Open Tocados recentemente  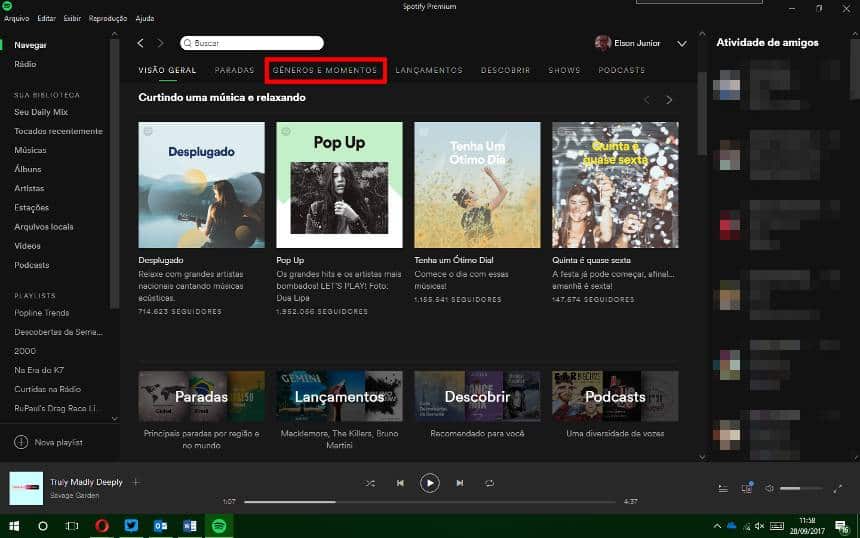tap(58, 131)
